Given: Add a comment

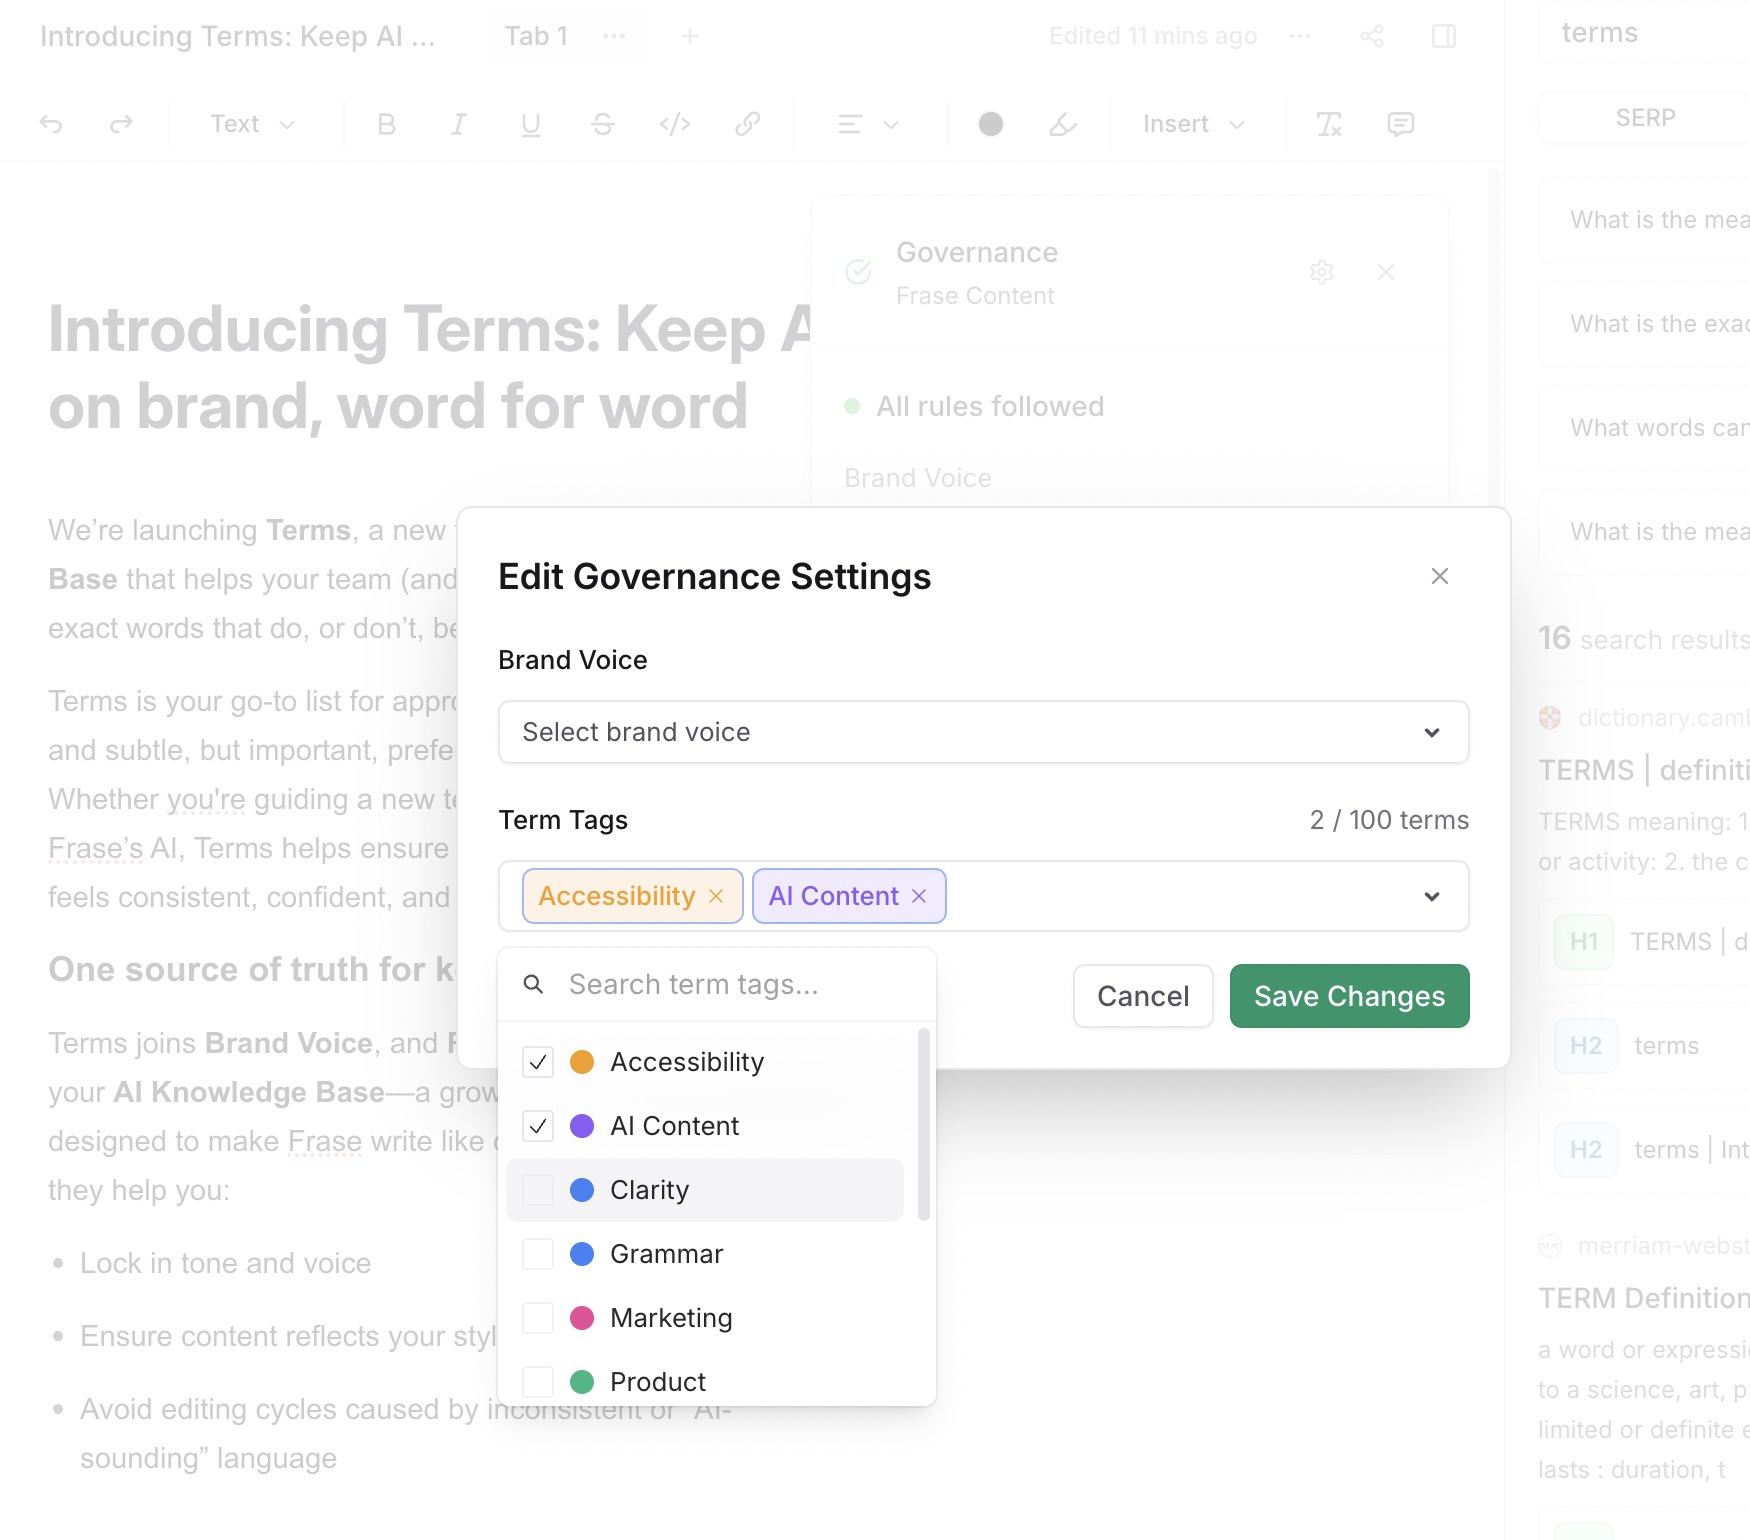Looking at the screenshot, I should (1401, 124).
